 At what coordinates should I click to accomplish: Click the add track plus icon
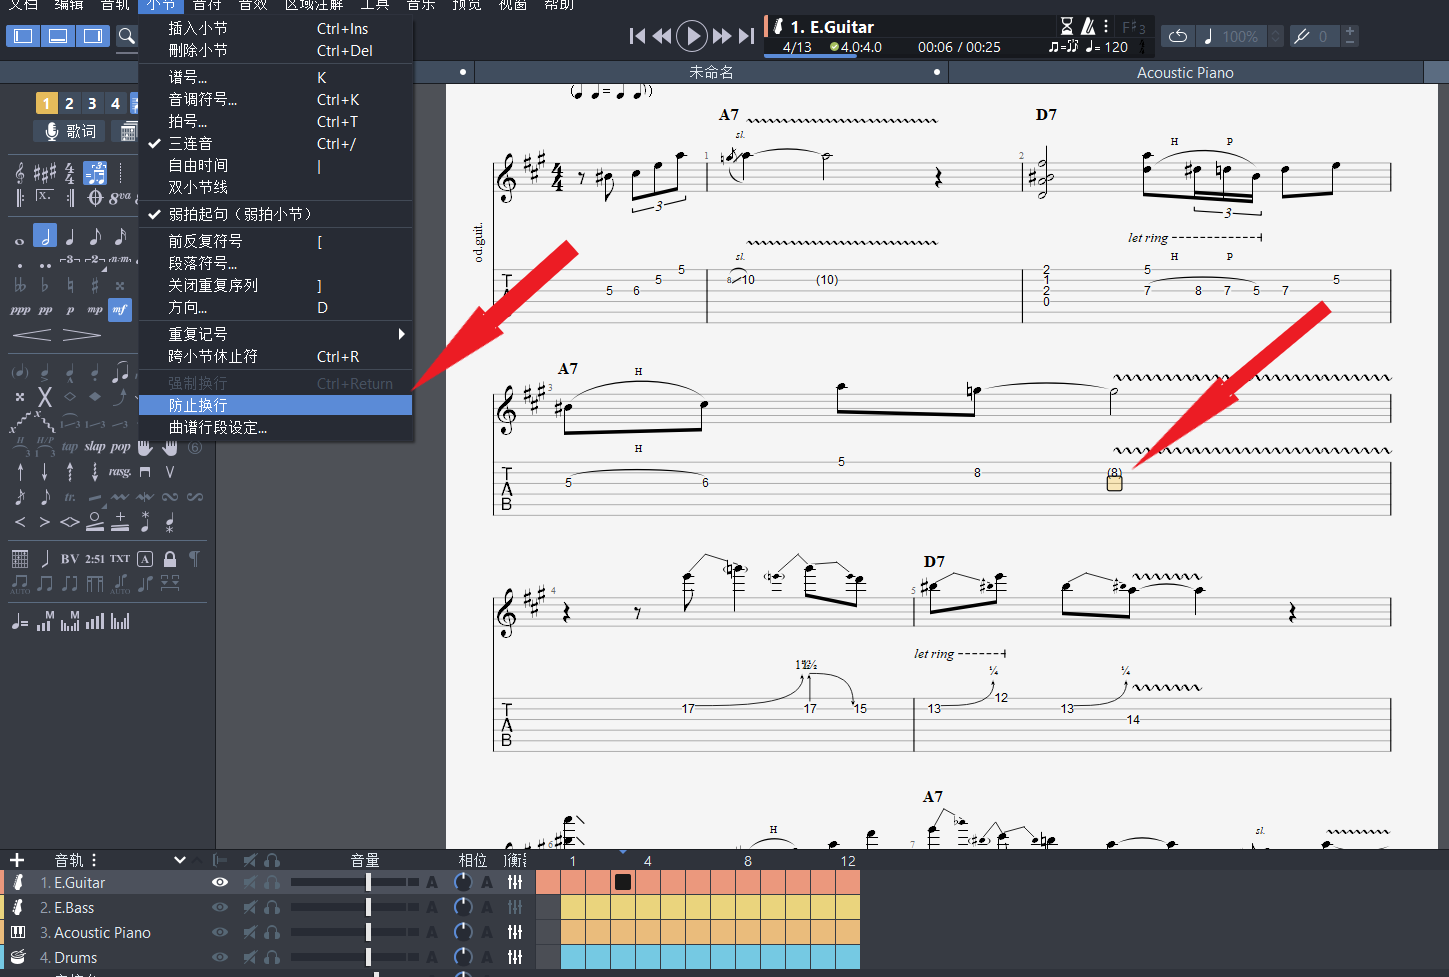[x=17, y=860]
